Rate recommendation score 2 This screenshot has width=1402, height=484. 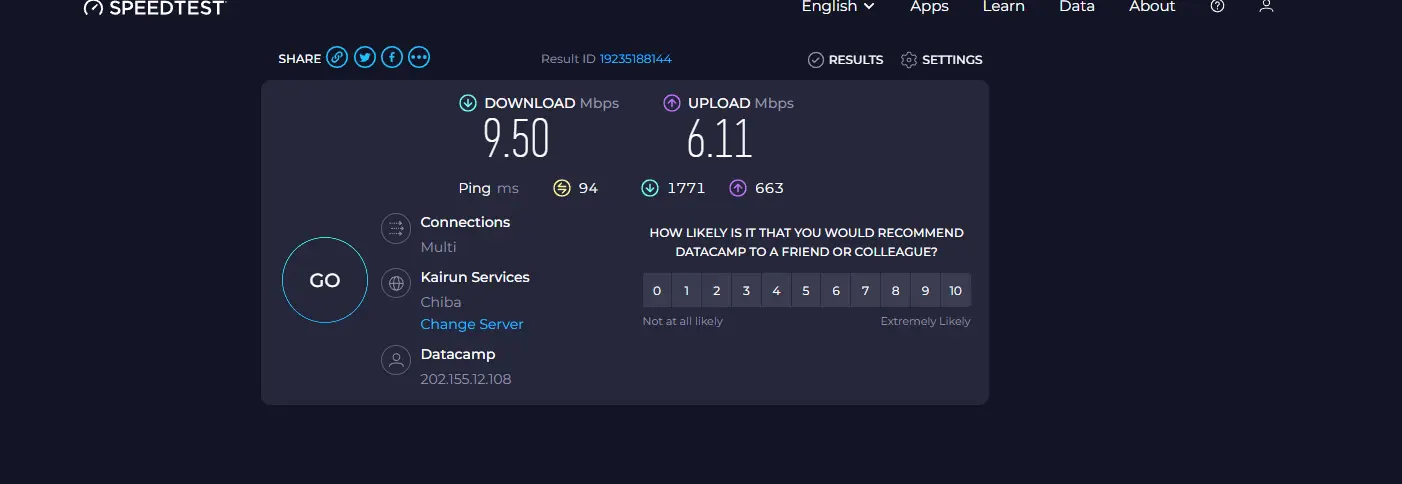click(716, 291)
